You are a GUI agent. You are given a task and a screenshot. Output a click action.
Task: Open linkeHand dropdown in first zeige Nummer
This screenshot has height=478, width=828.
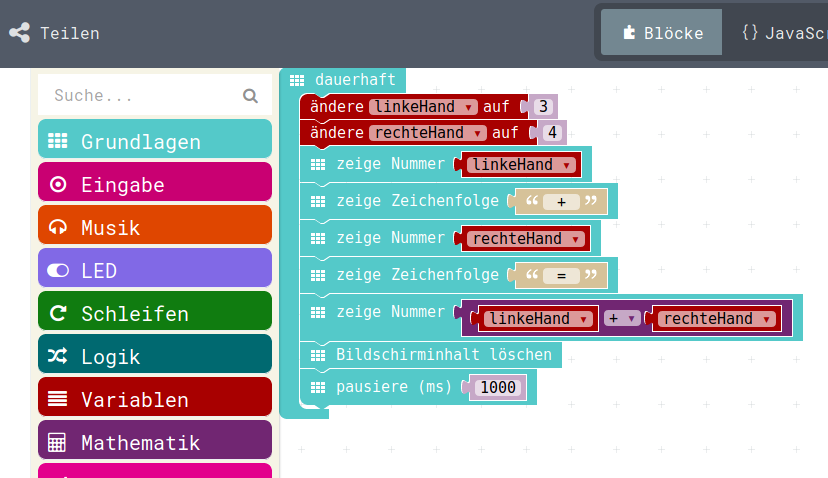521,165
